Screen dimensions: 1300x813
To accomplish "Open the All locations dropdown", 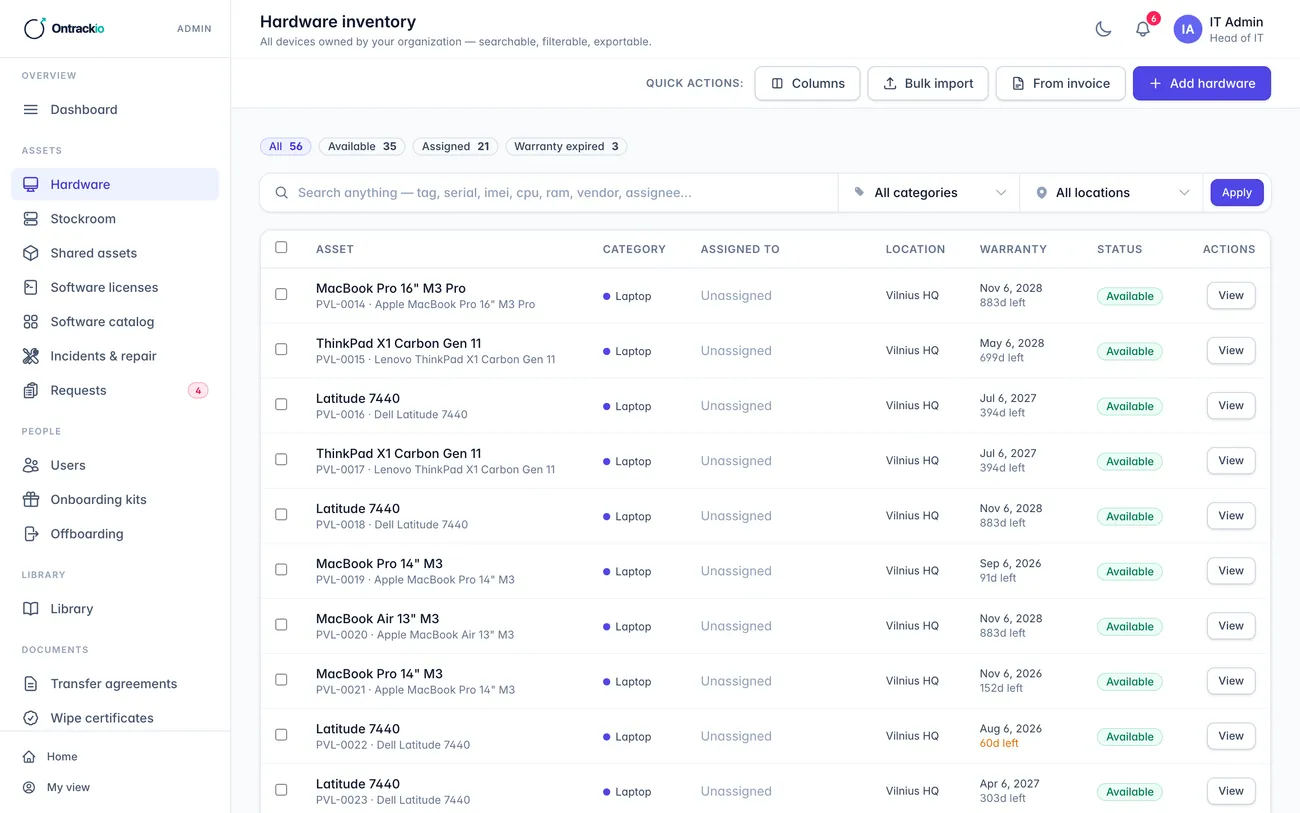I will [x=1111, y=193].
